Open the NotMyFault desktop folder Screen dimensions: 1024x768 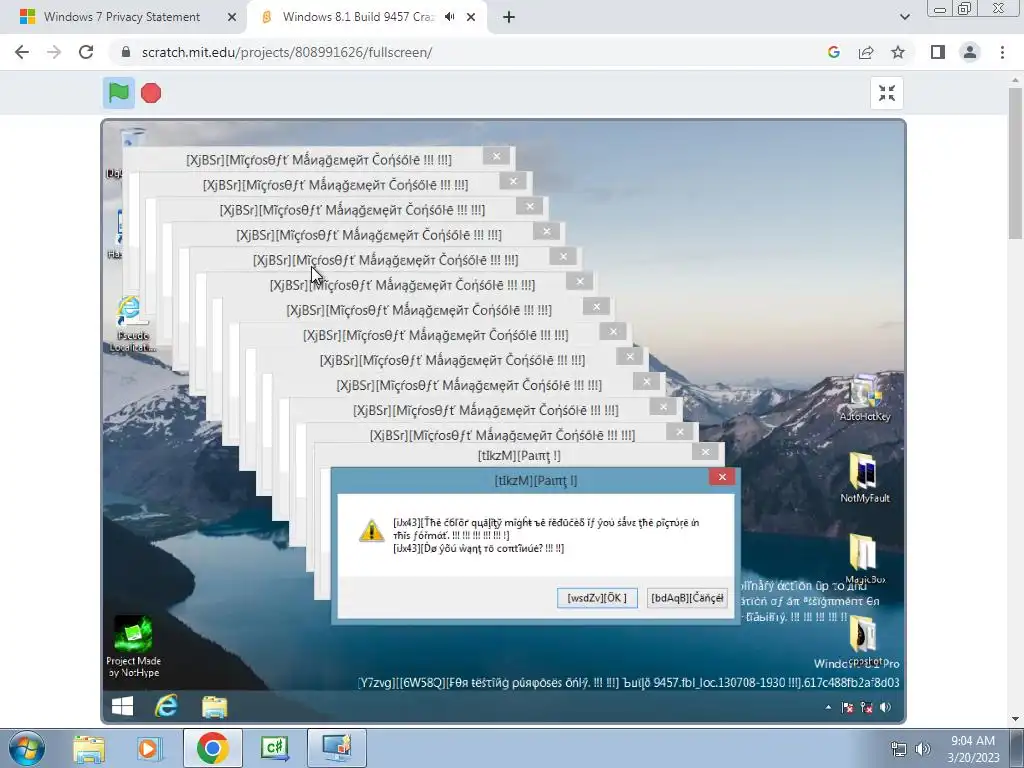[865, 478]
